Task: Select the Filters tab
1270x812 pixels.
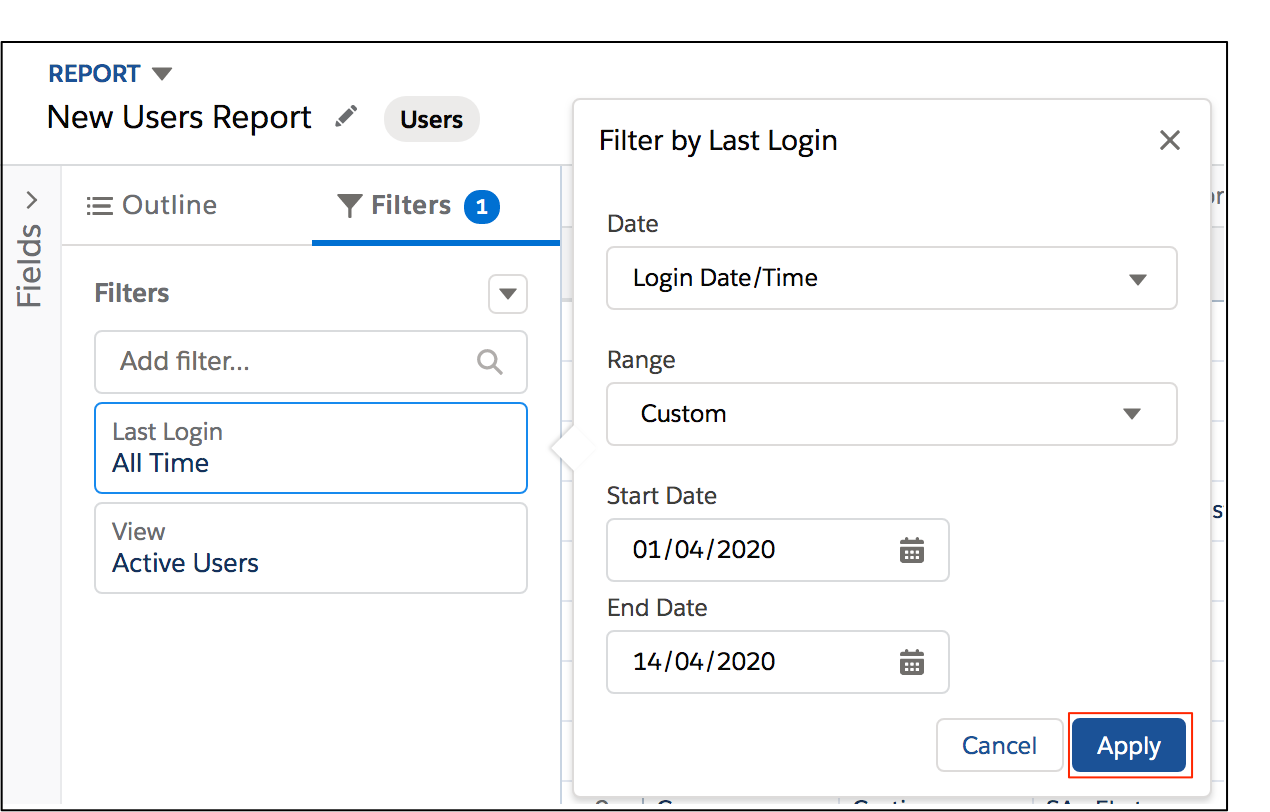Action: pyautogui.click(x=411, y=206)
